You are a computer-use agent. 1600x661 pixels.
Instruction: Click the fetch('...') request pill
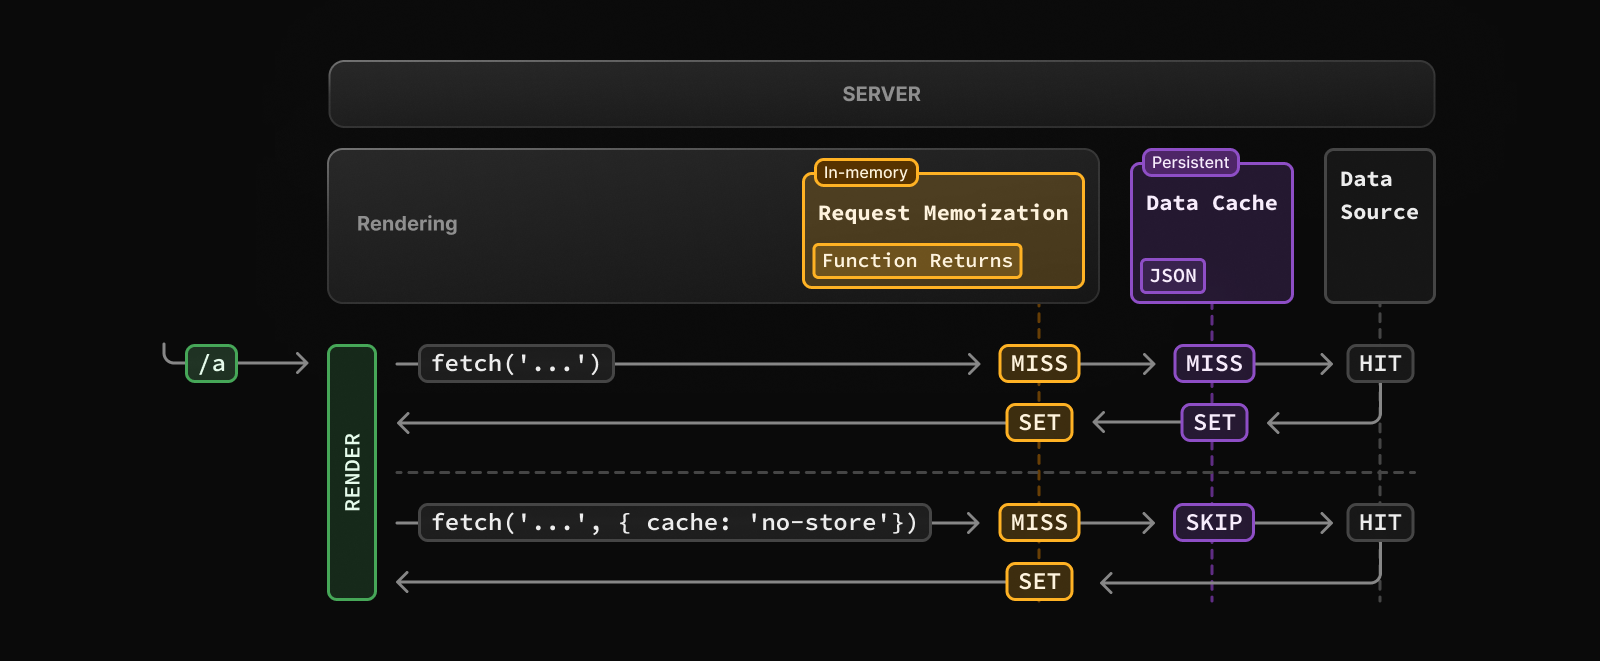tap(516, 364)
